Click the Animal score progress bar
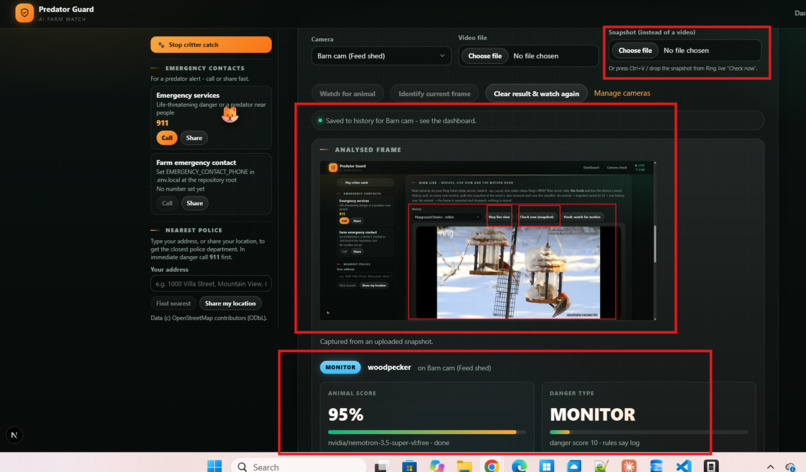The height and width of the screenshot is (472, 806). 427,432
